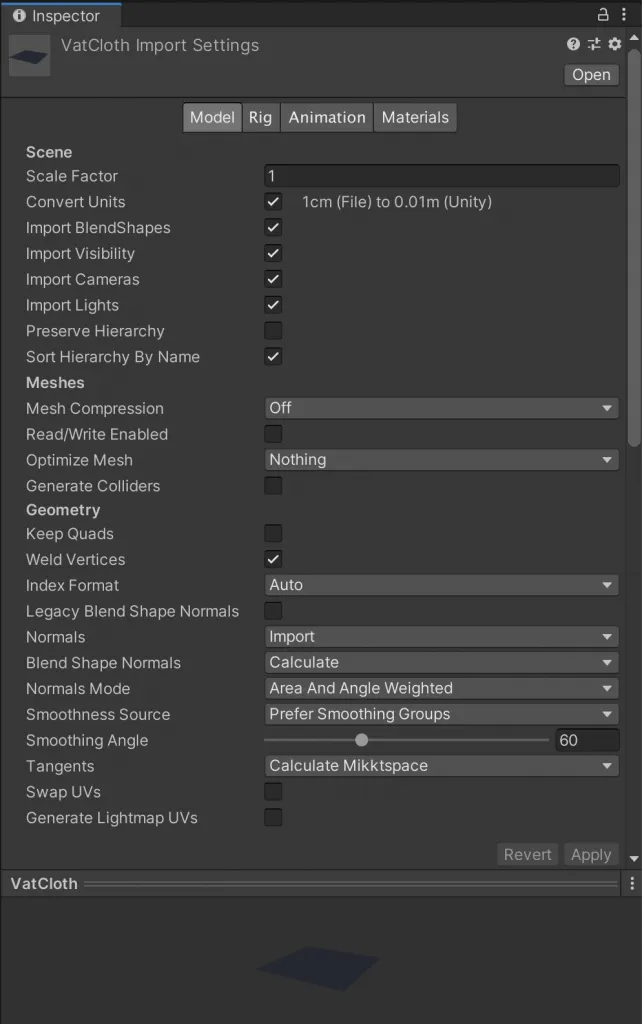Screen dimensions: 642x1024
Task: Enable the Preserve Hierarchy checkbox
Action: click(x=273, y=331)
